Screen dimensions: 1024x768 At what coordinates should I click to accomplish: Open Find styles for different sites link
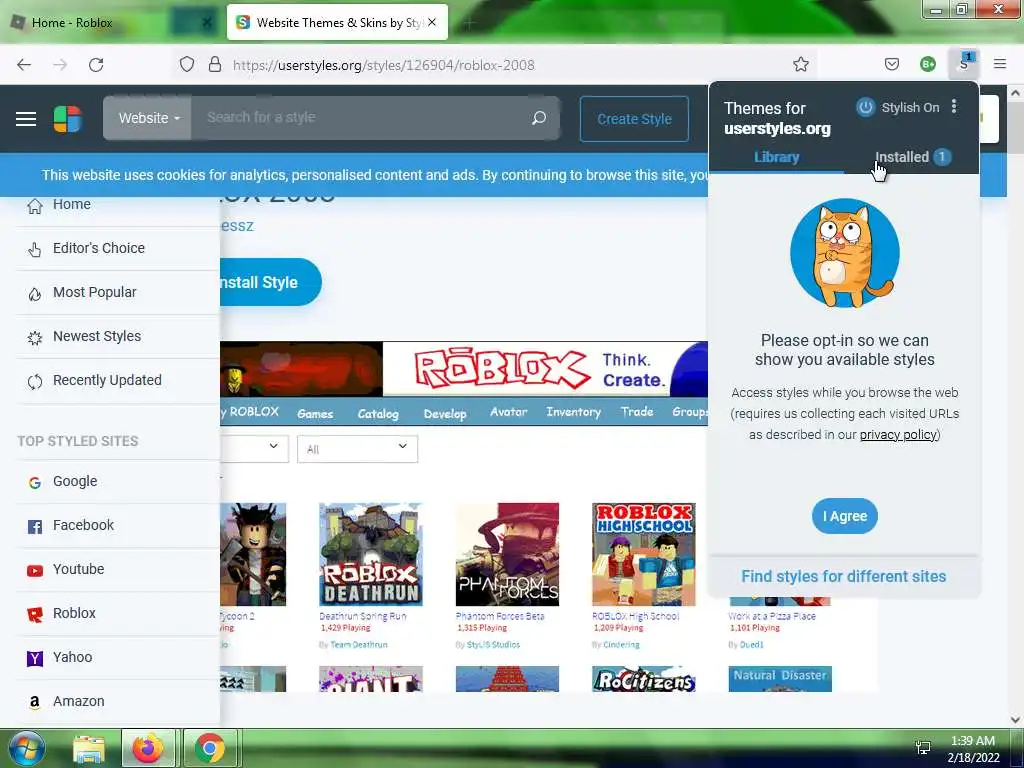(844, 577)
